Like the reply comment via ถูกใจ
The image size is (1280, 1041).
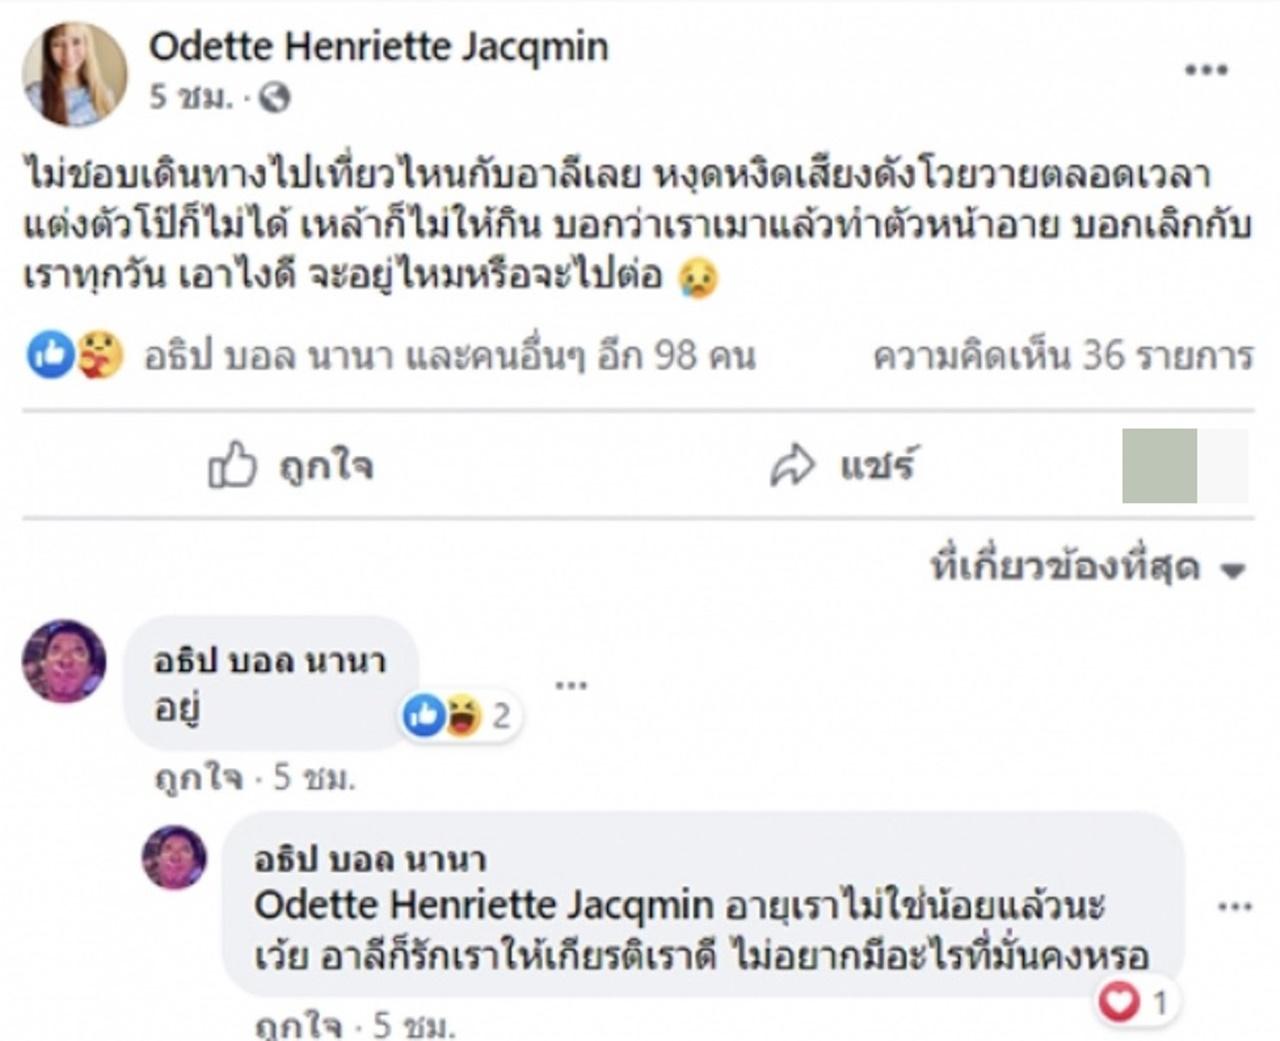click(298, 1026)
